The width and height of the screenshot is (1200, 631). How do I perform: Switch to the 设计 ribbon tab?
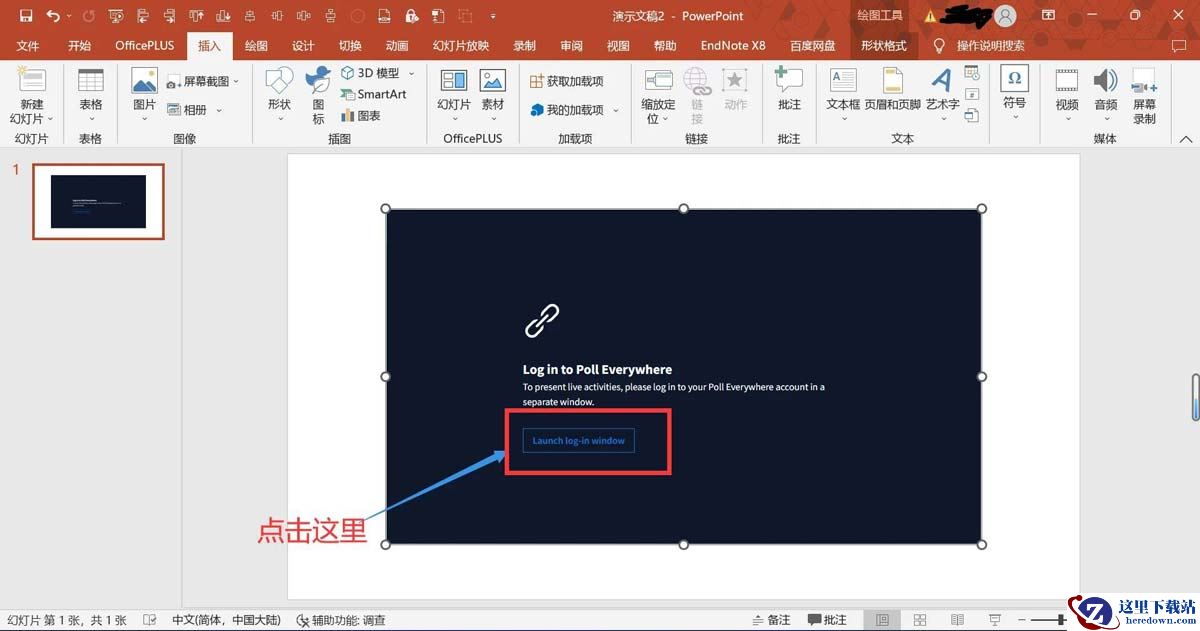click(x=303, y=46)
